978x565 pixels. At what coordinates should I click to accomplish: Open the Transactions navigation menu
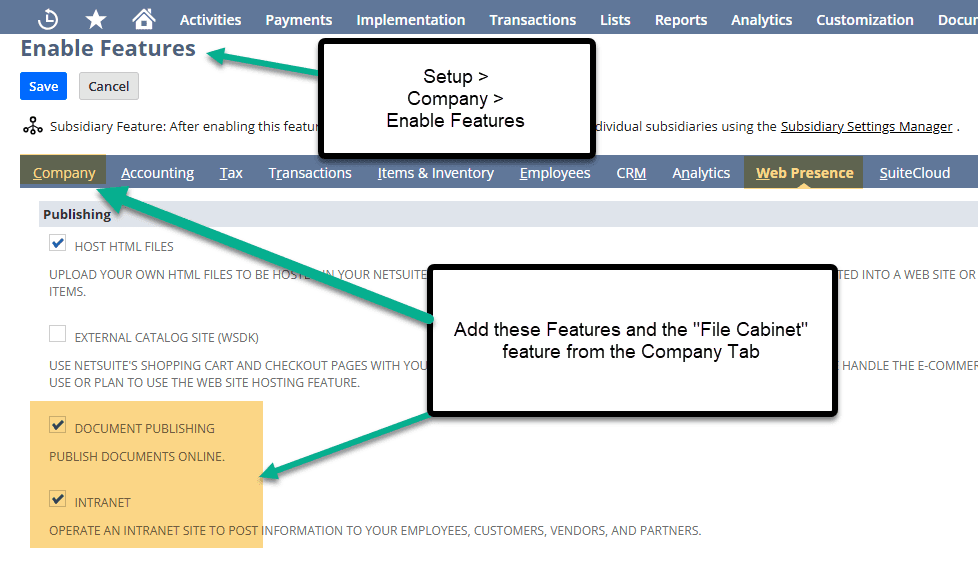(x=533, y=20)
